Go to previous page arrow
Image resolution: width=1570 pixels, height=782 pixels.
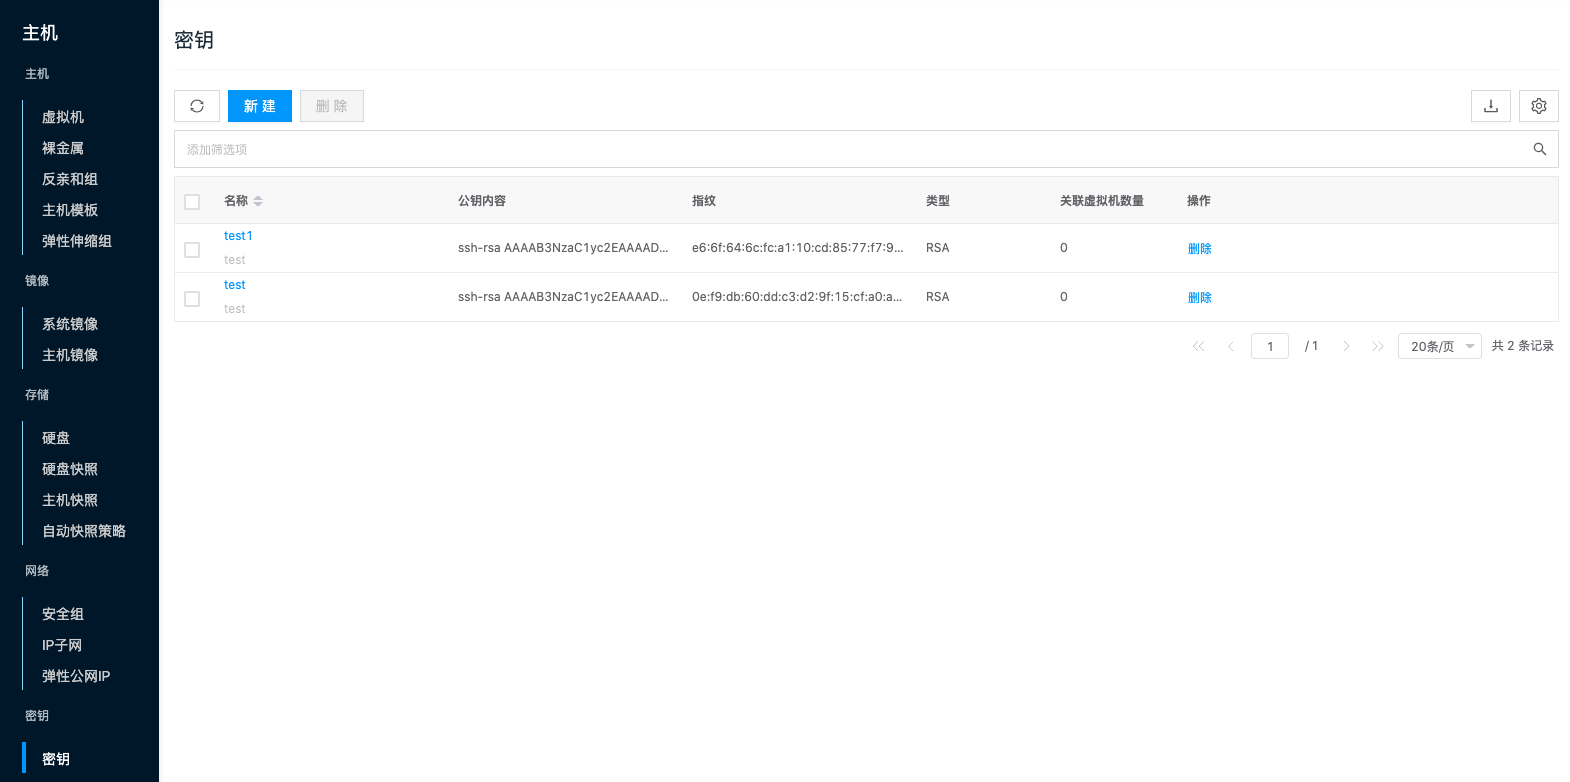pyautogui.click(x=1230, y=346)
